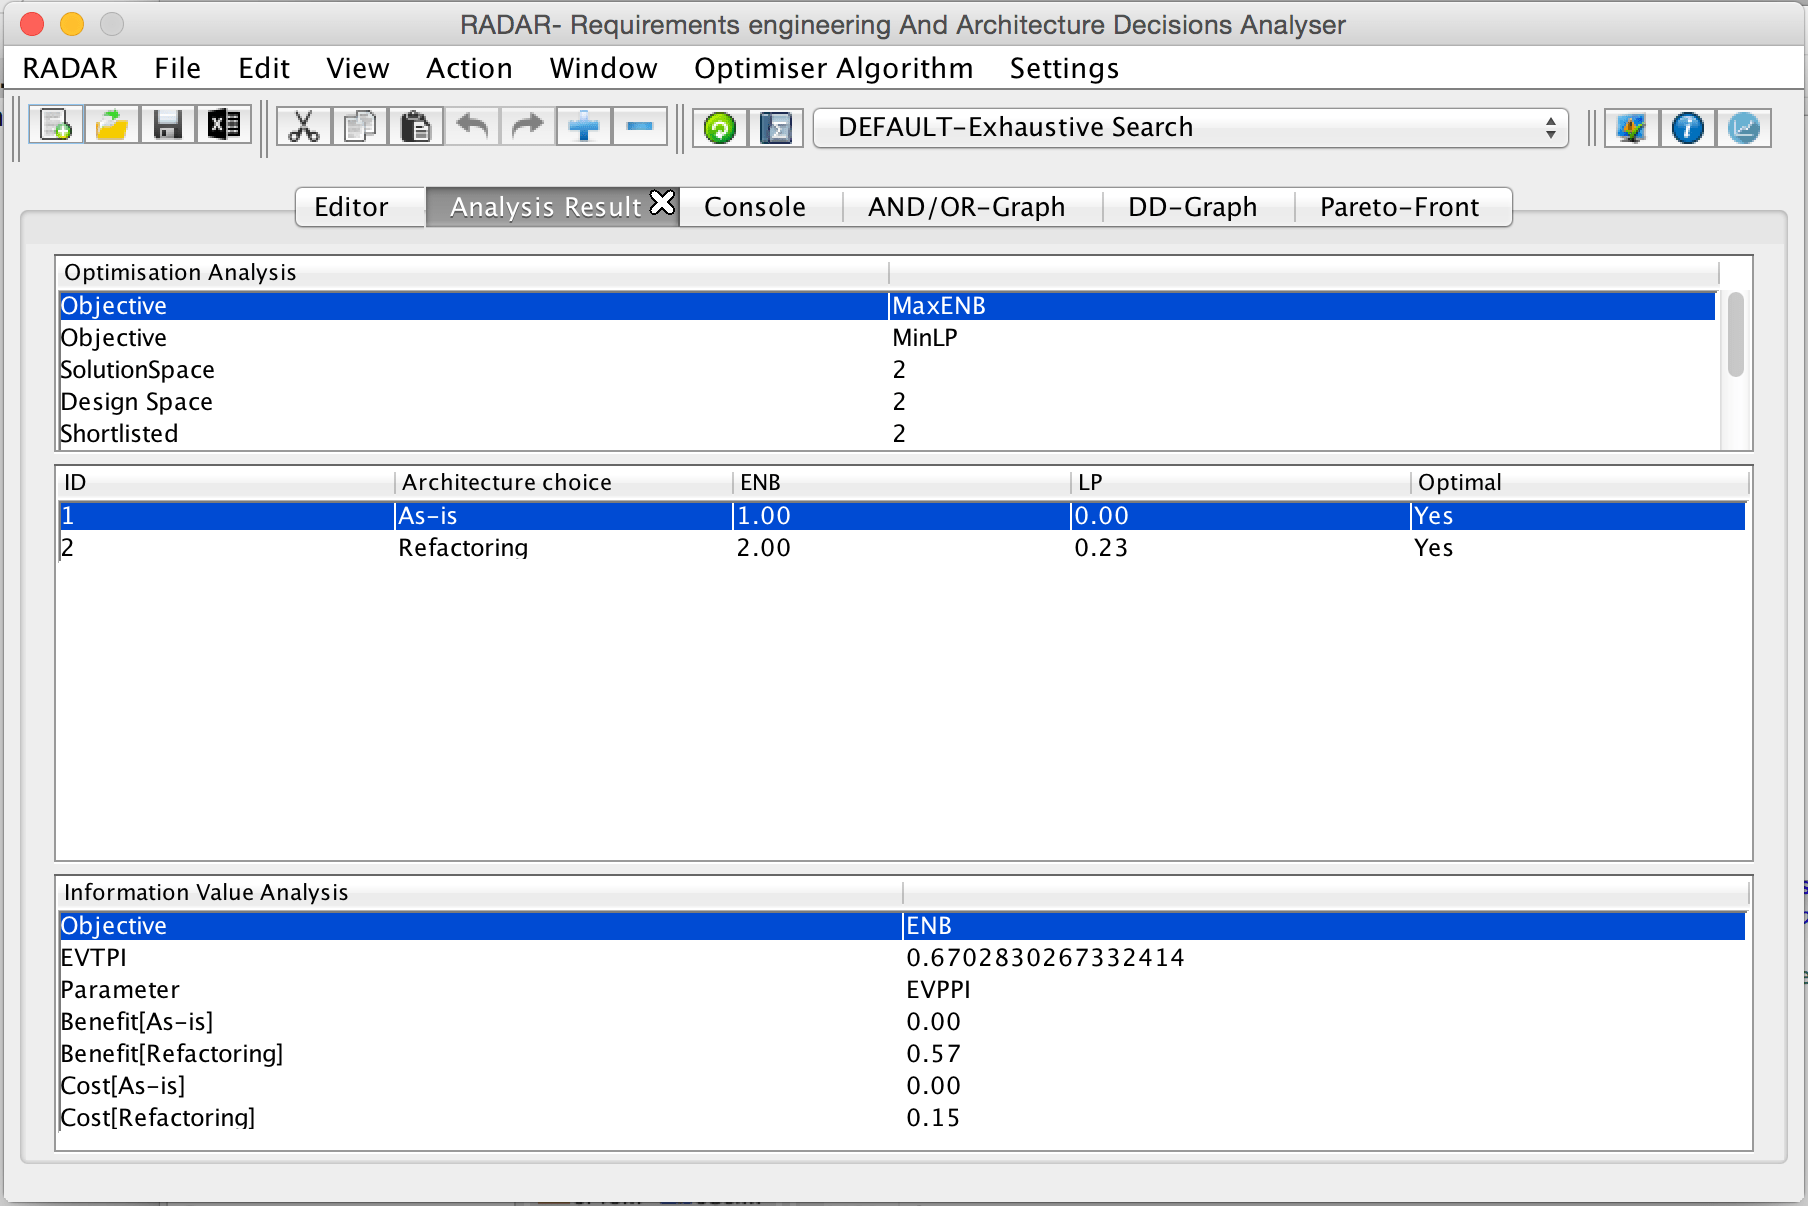The height and width of the screenshot is (1206, 1808).
Task: Open the Optimiser Algorithm menu
Action: pos(833,68)
